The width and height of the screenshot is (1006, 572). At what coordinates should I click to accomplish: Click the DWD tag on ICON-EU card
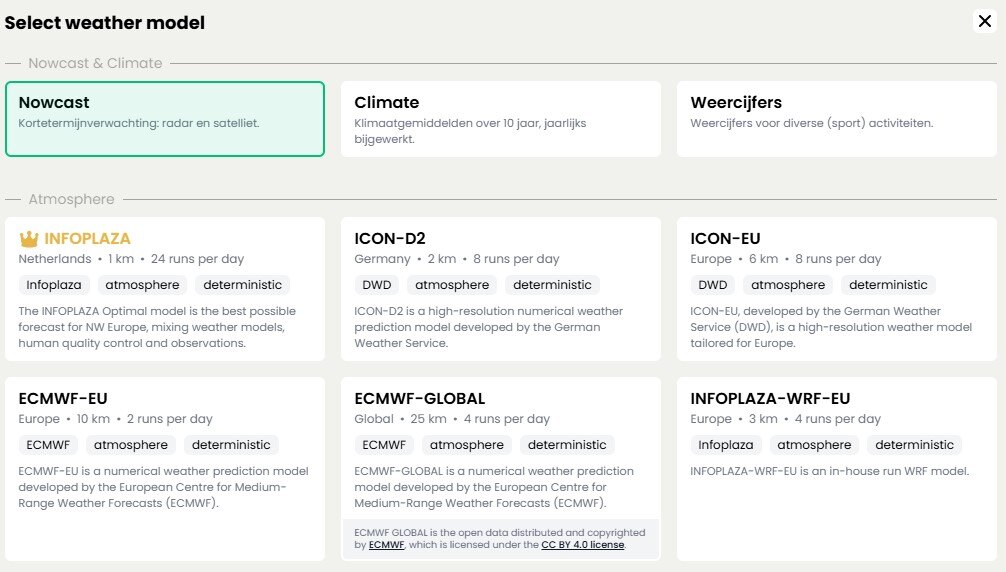[713, 285]
